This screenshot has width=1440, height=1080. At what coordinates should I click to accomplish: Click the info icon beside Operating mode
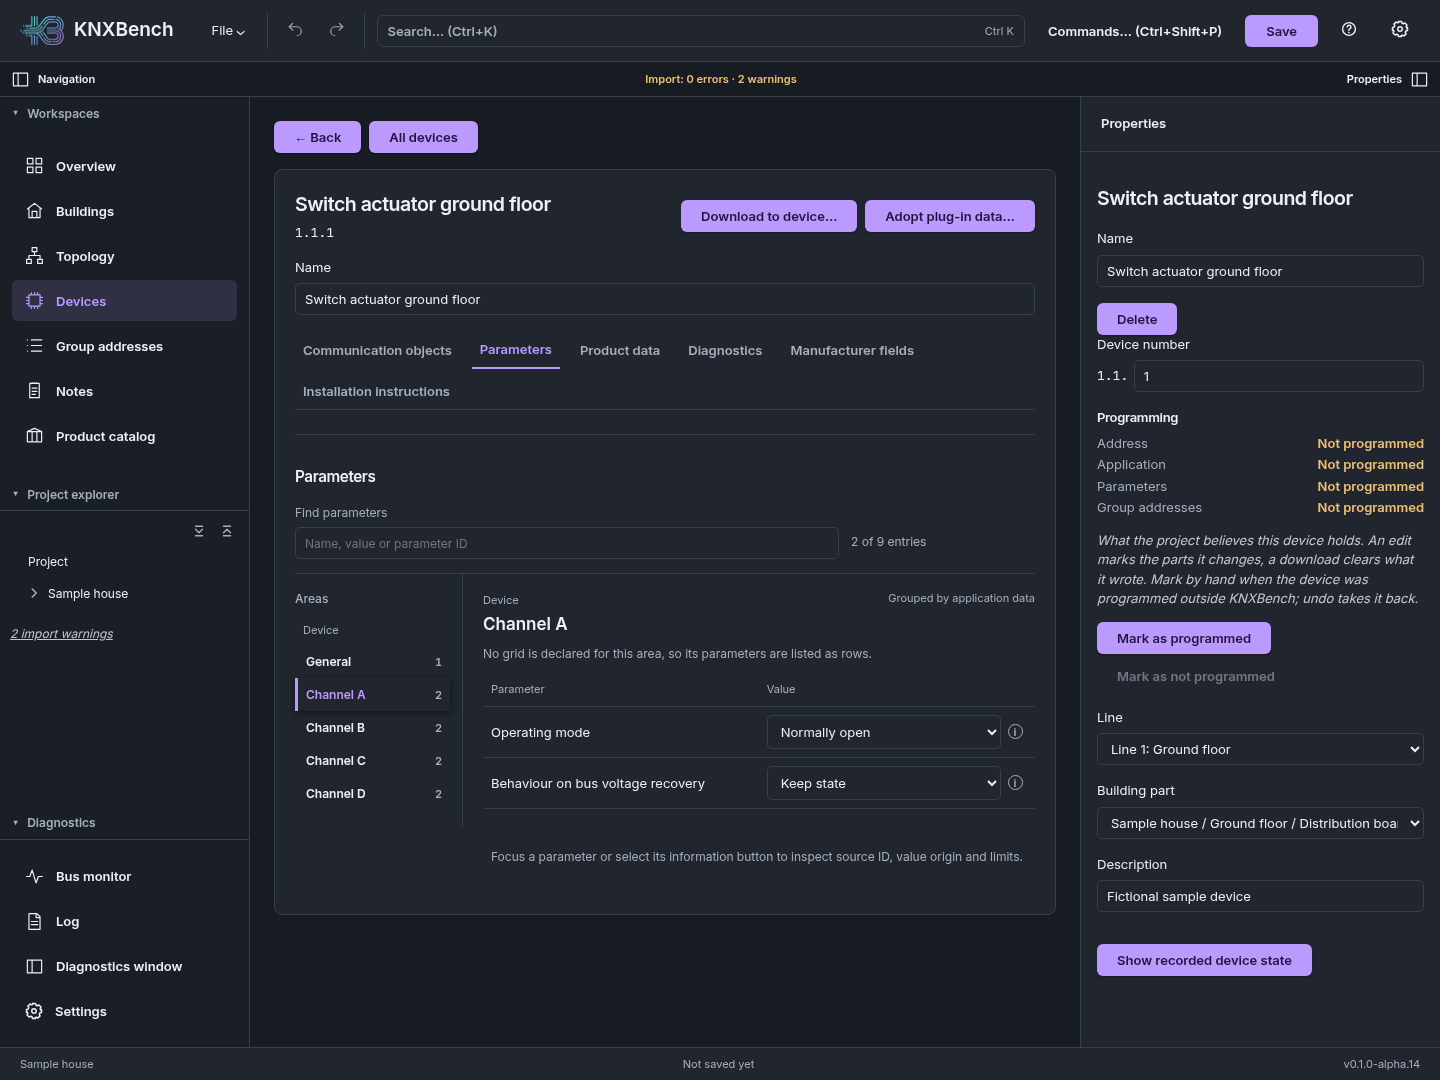click(x=1015, y=732)
